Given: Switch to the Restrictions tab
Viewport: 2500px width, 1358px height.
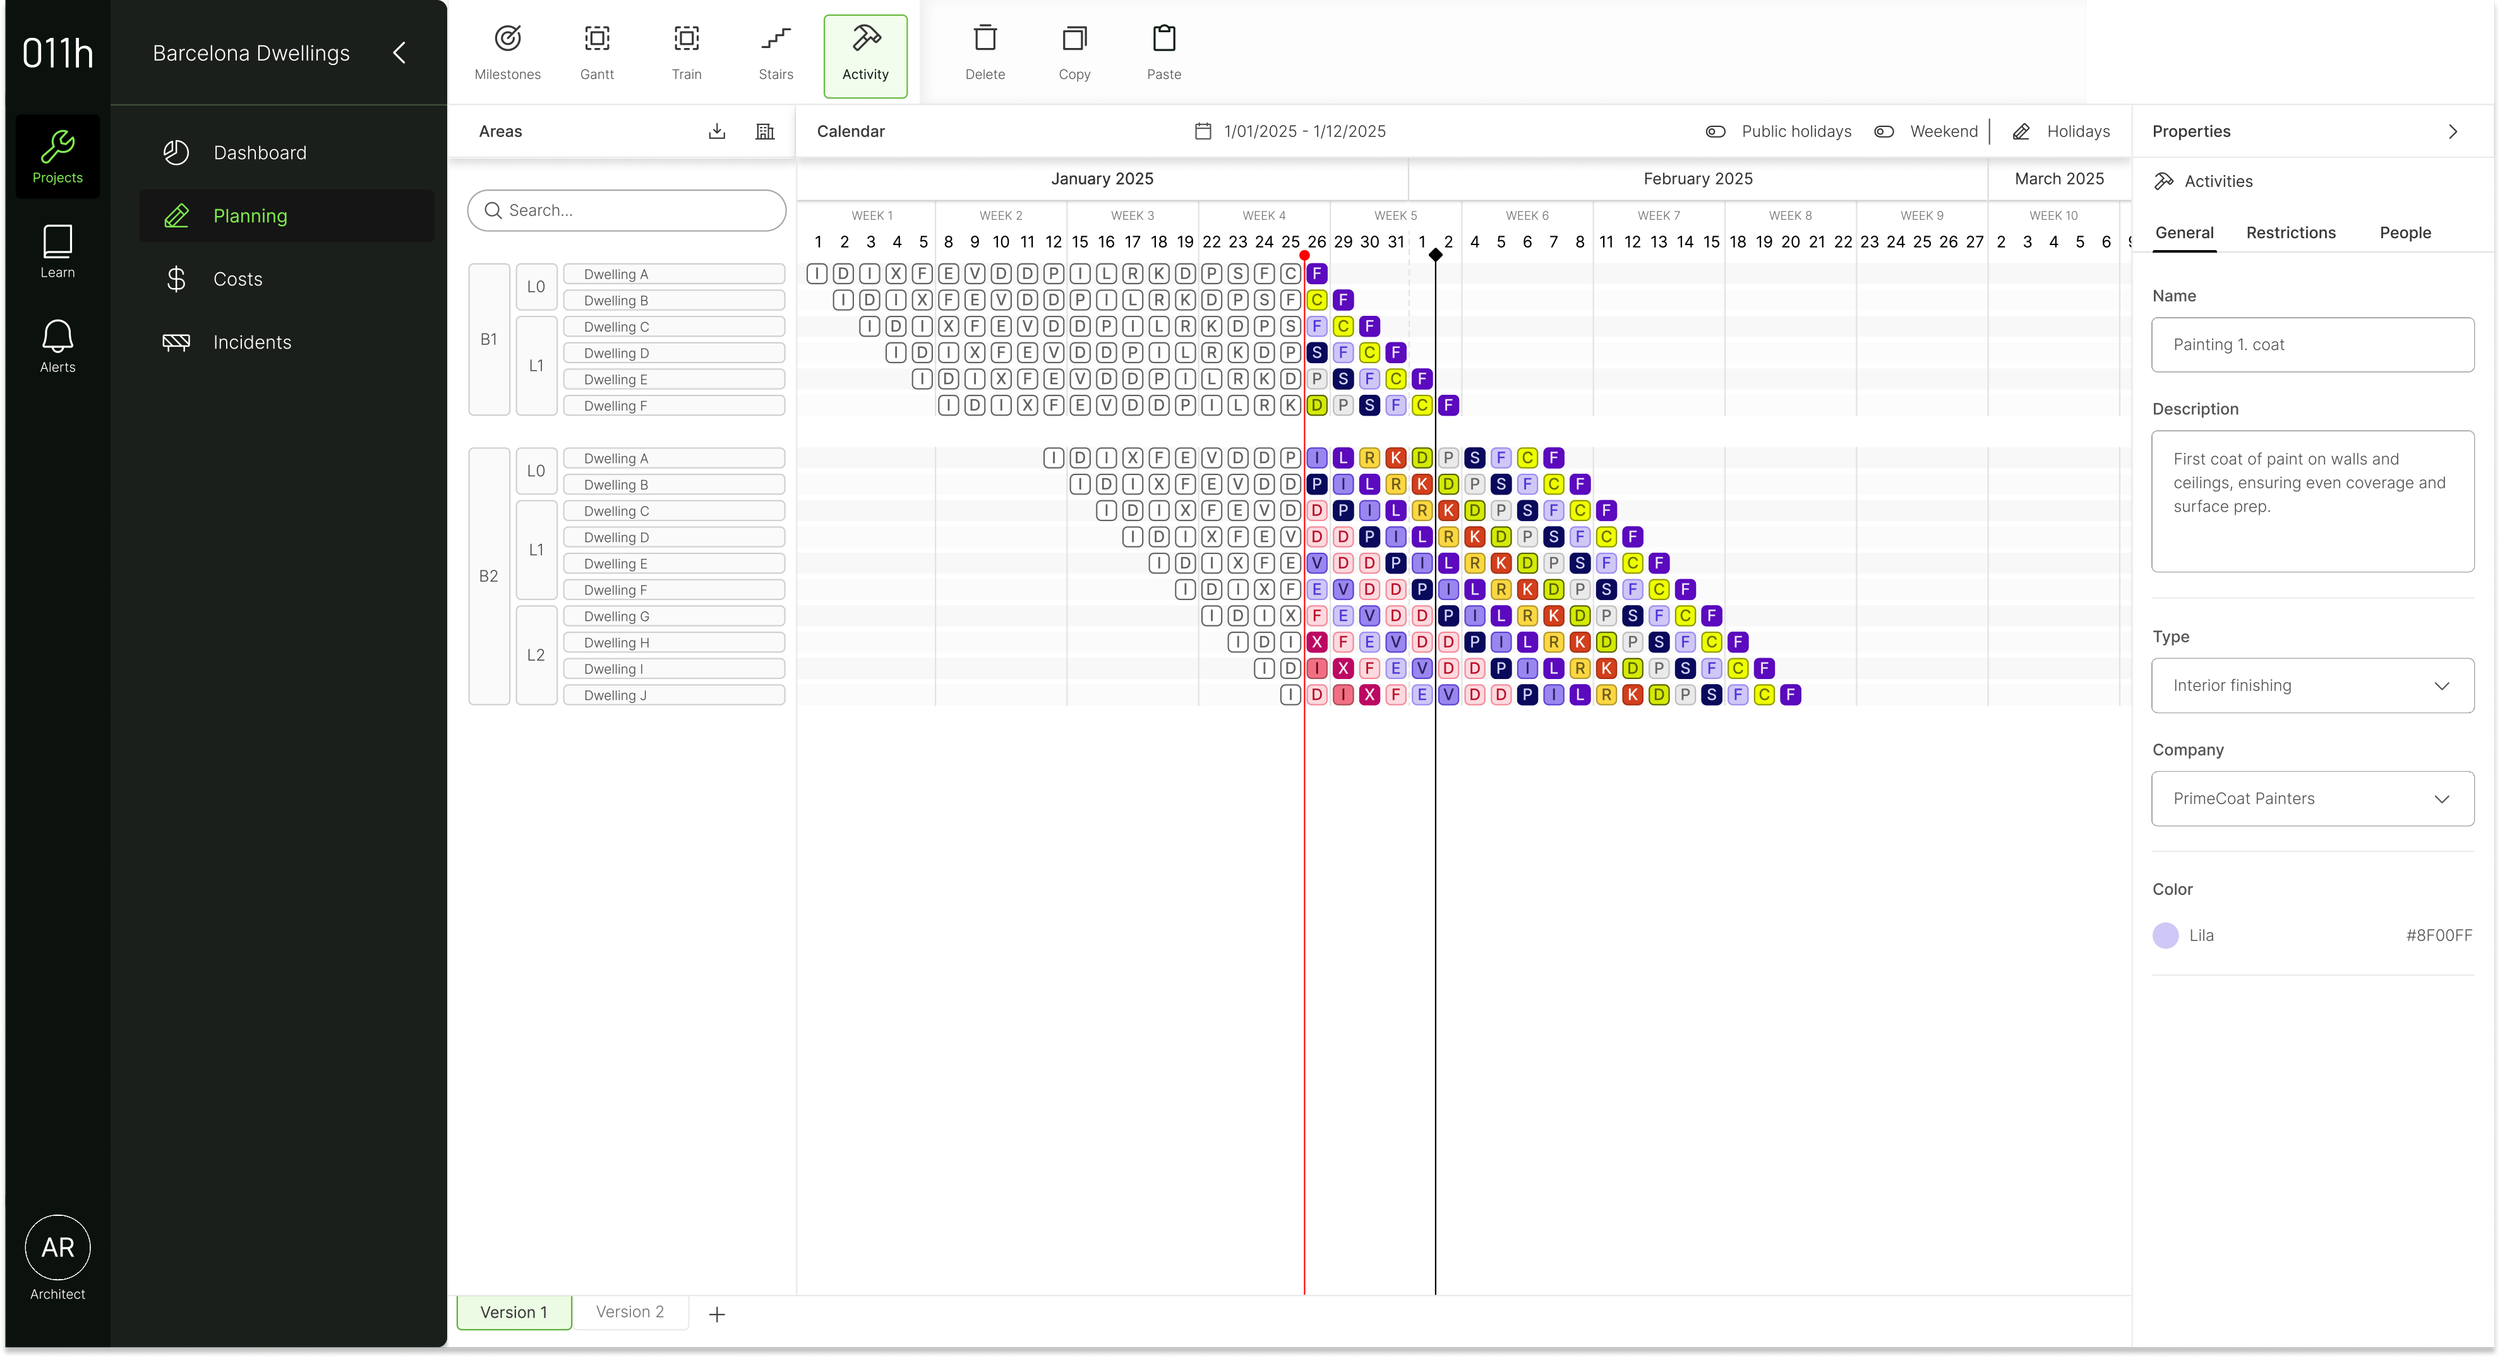Looking at the screenshot, I should coord(2290,232).
